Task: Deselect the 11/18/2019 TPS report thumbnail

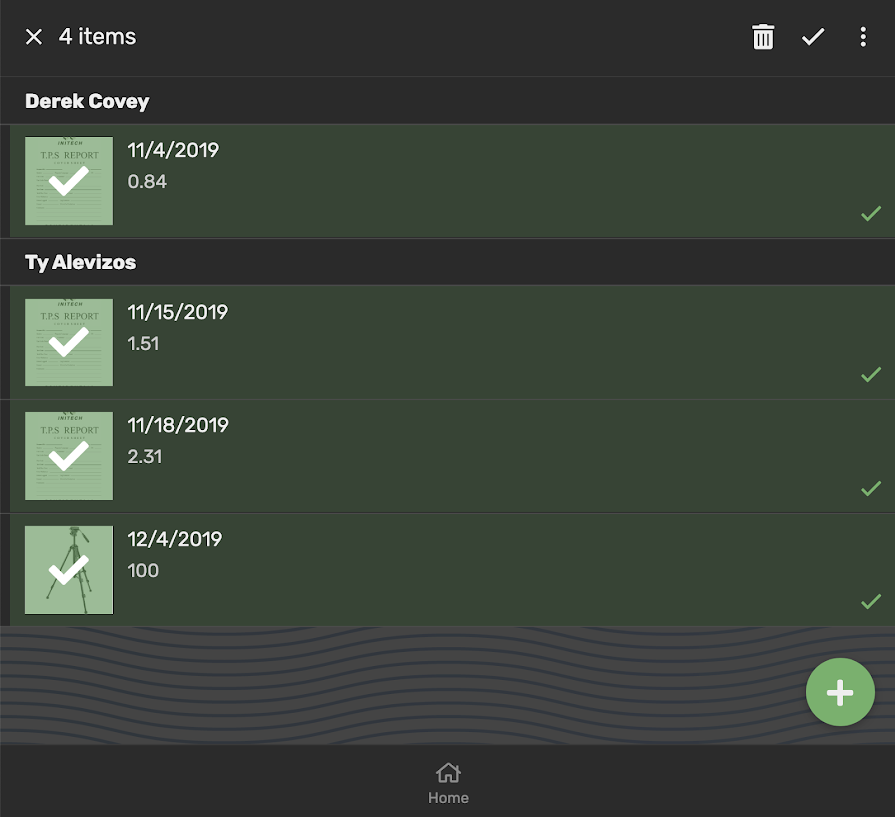Action: coord(69,456)
